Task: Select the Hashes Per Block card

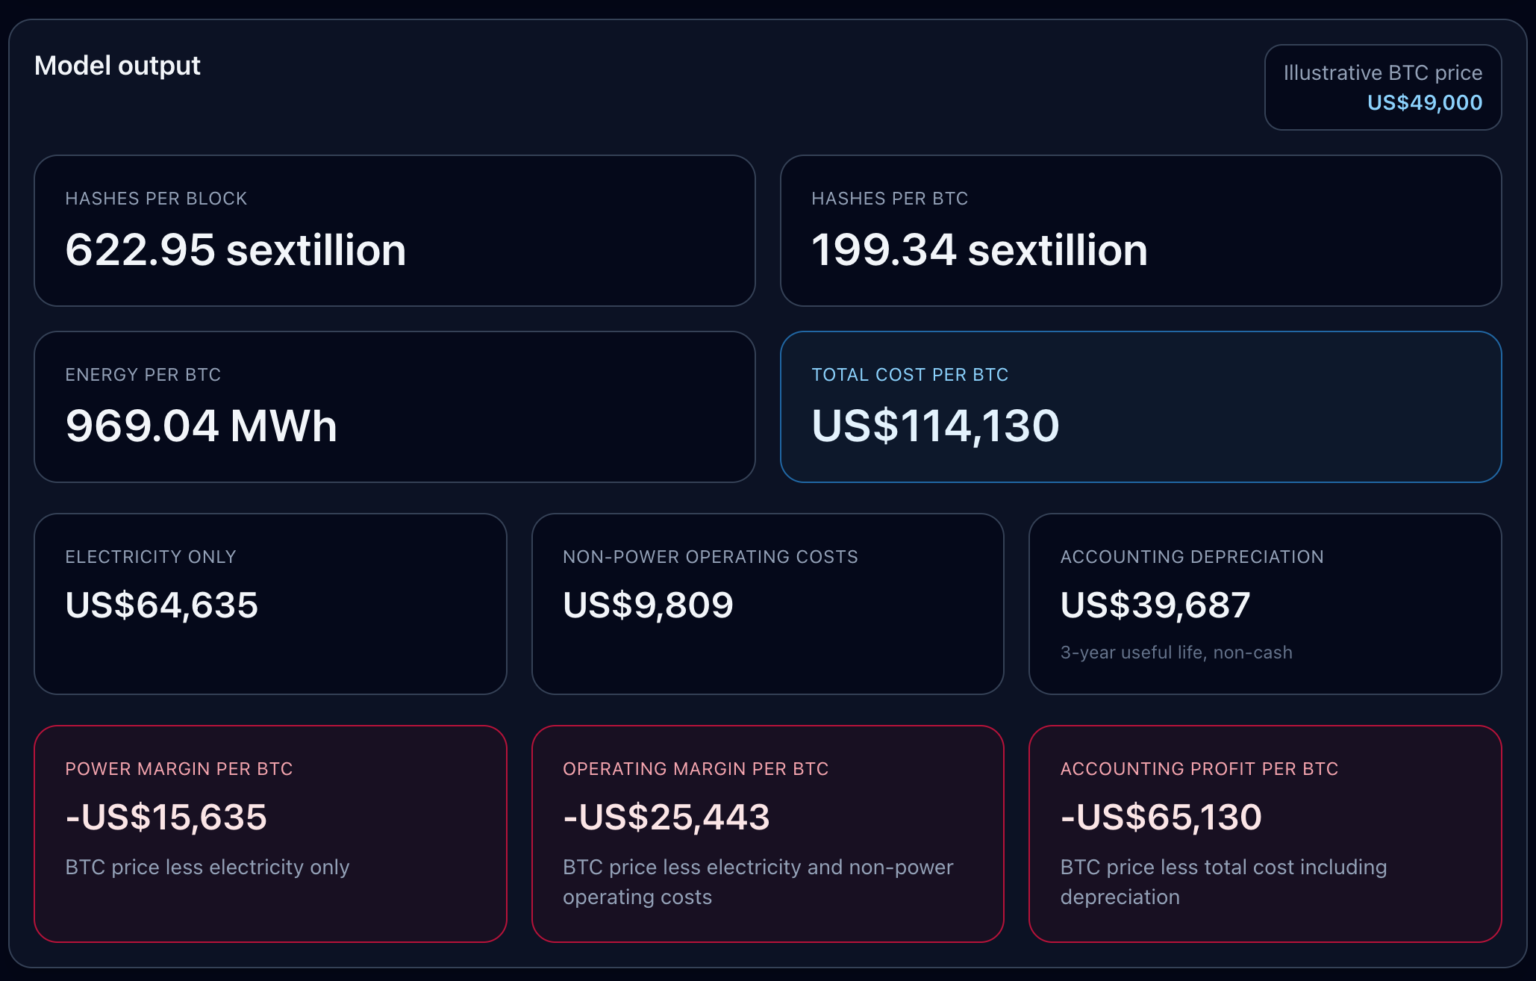Action: [395, 230]
